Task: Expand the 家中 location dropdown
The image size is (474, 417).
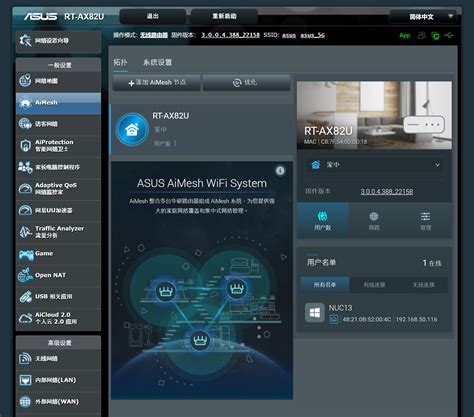Action: tap(374, 165)
